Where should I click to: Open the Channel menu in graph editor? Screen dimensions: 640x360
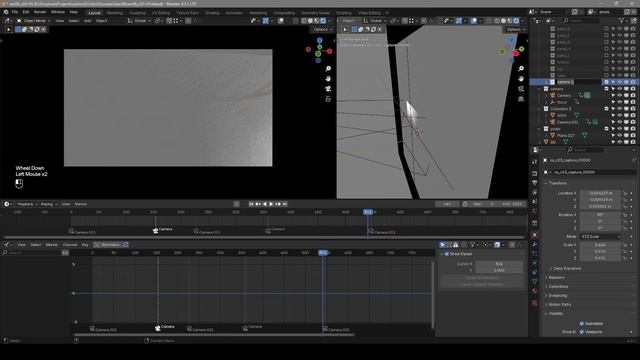[x=70, y=244]
